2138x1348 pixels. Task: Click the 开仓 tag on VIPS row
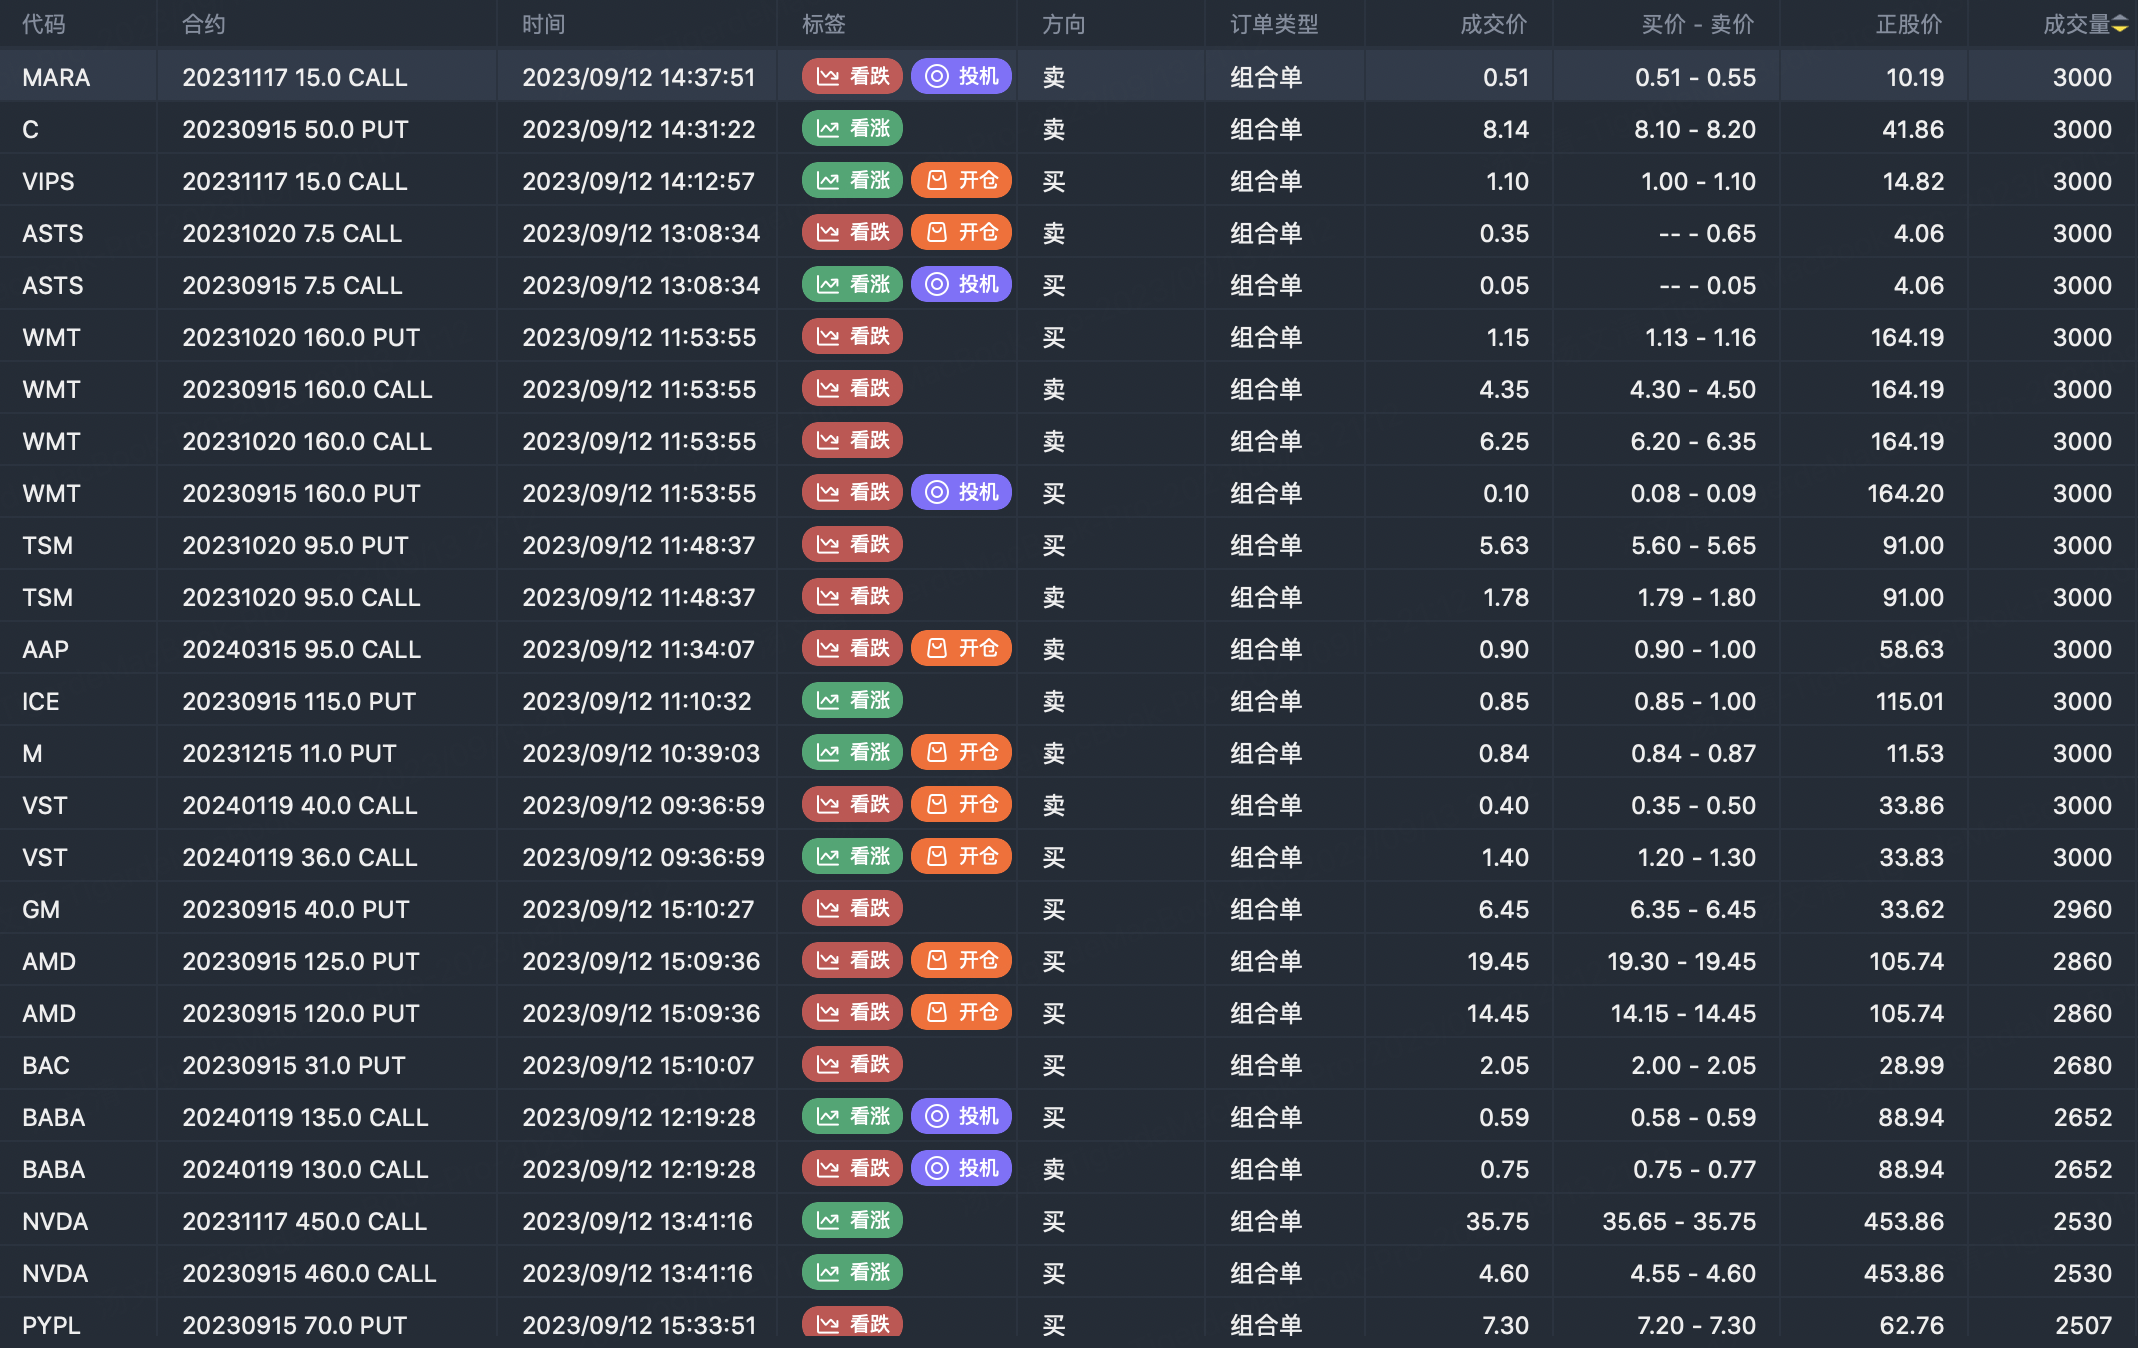pyautogui.click(x=961, y=181)
